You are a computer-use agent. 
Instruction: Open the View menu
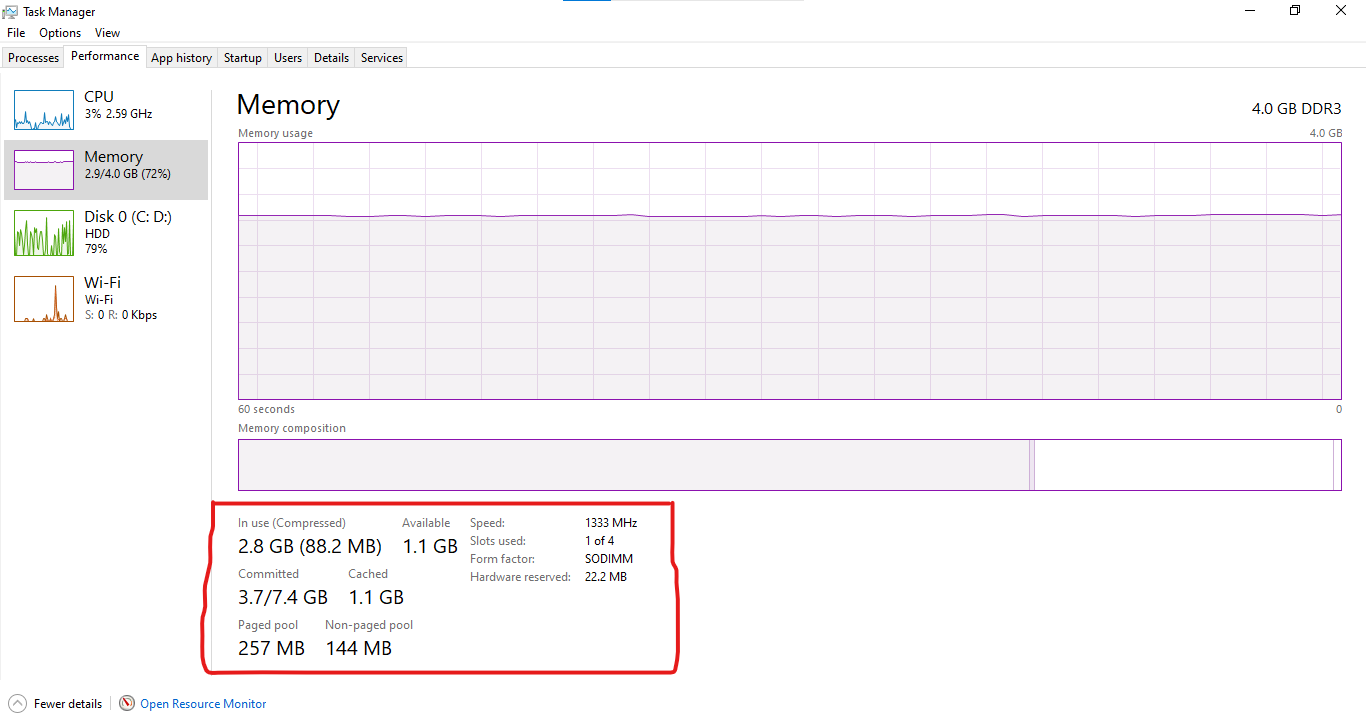coord(108,33)
